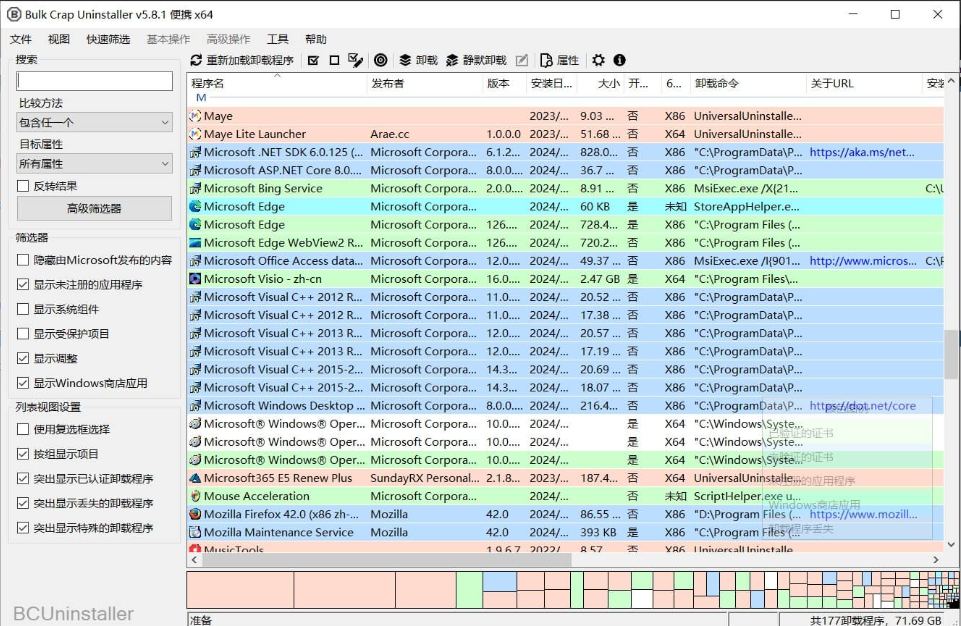Uncheck 显示Windows商店应用
The height and width of the screenshot is (626, 961).
click(23, 383)
